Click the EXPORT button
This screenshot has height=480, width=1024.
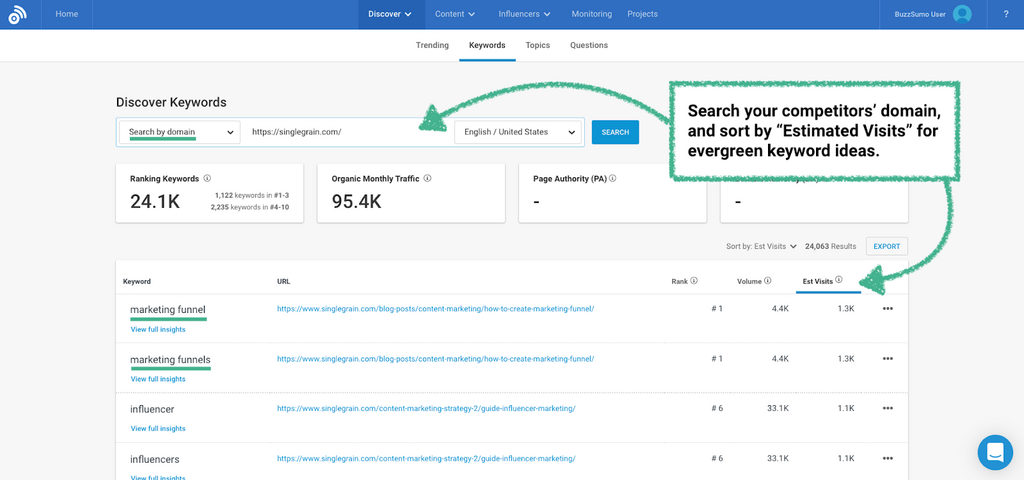(x=886, y=246)
